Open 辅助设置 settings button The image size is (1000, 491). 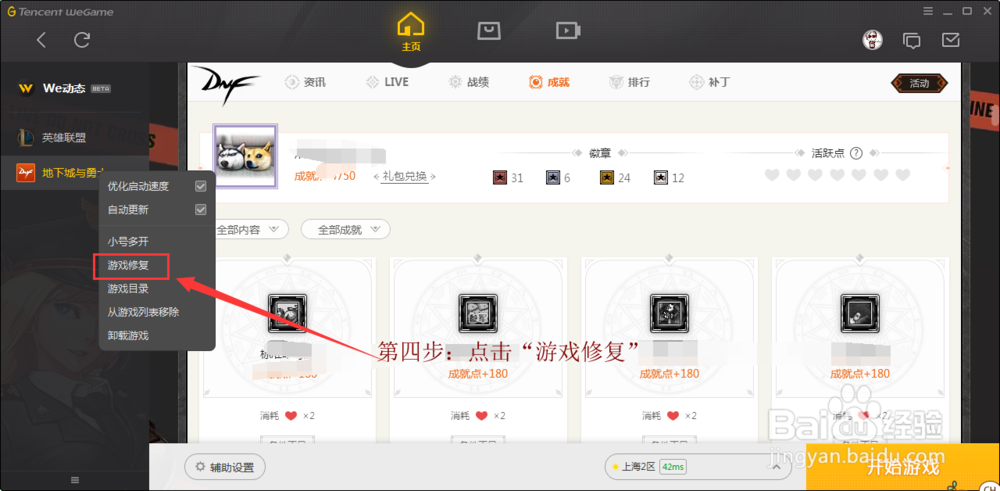click(x=224, y=467)
